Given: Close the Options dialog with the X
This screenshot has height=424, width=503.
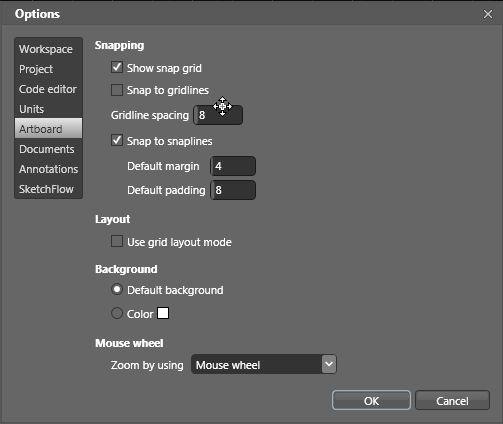Looking at the screenshot, I should coord(488,14).
